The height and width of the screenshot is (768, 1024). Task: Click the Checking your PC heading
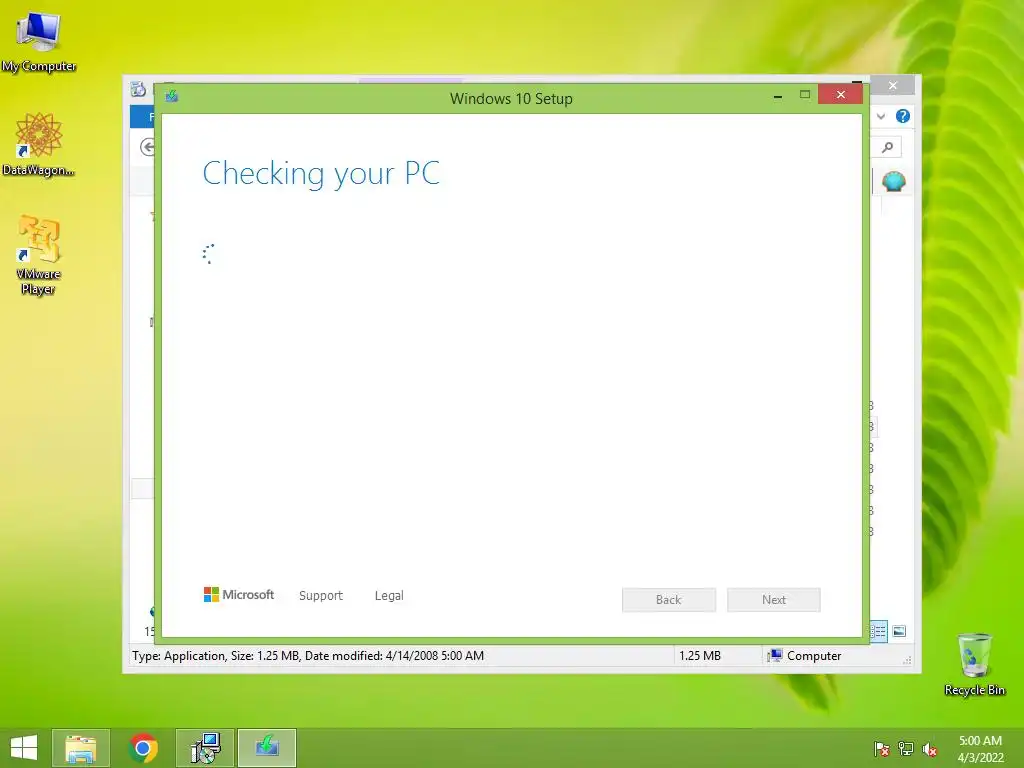(321, 173)
